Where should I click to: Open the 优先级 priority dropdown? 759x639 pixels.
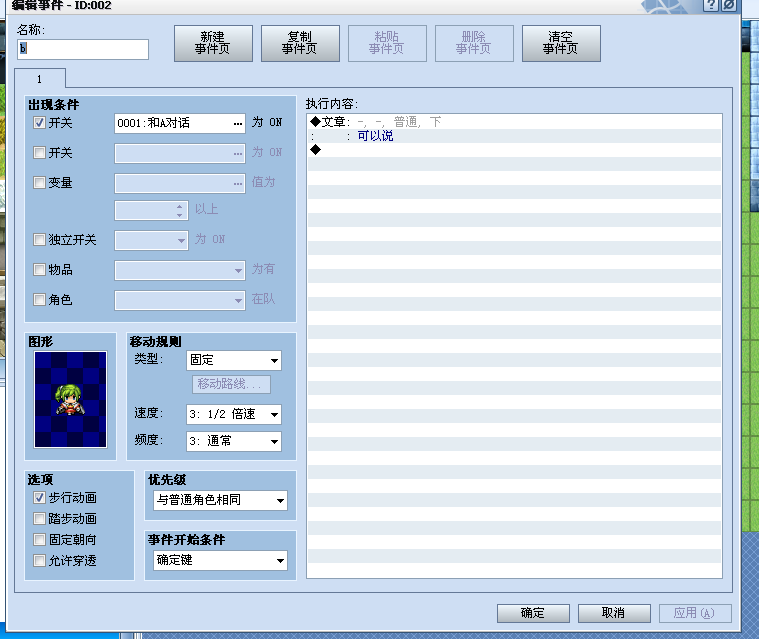221,500
